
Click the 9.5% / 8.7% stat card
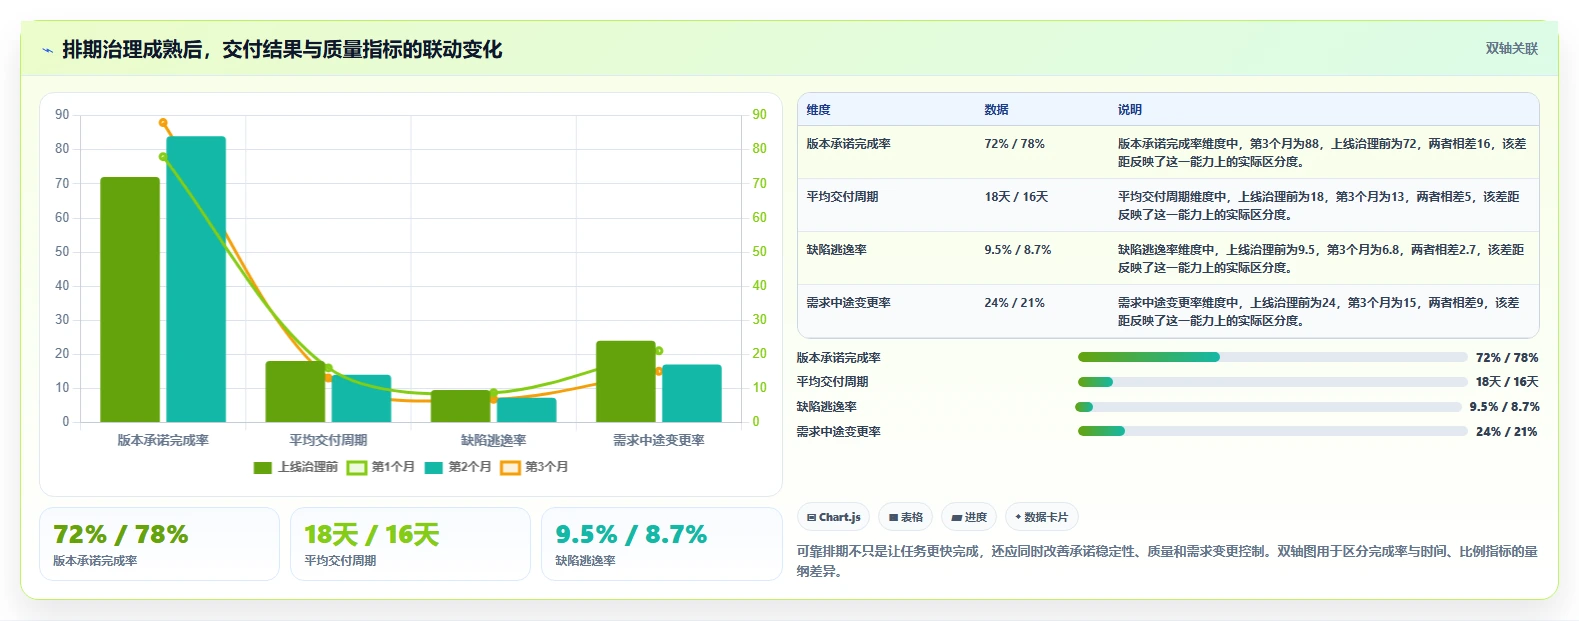(661, 544)
